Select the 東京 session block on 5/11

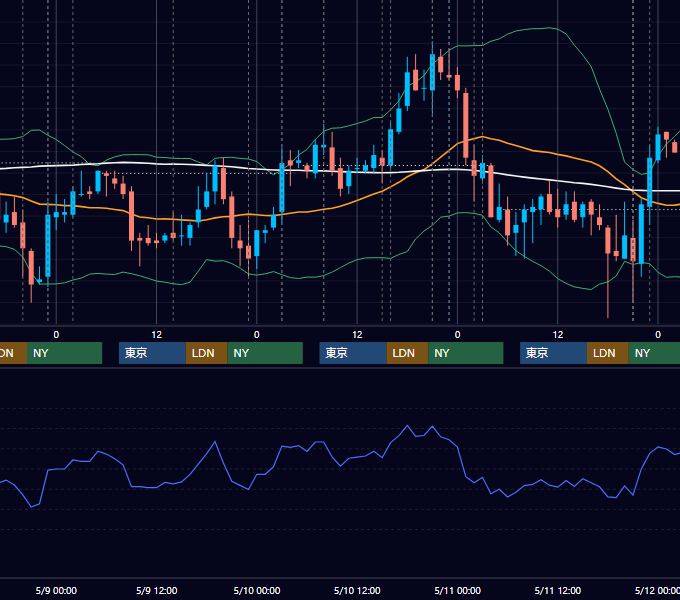point(553,353)
